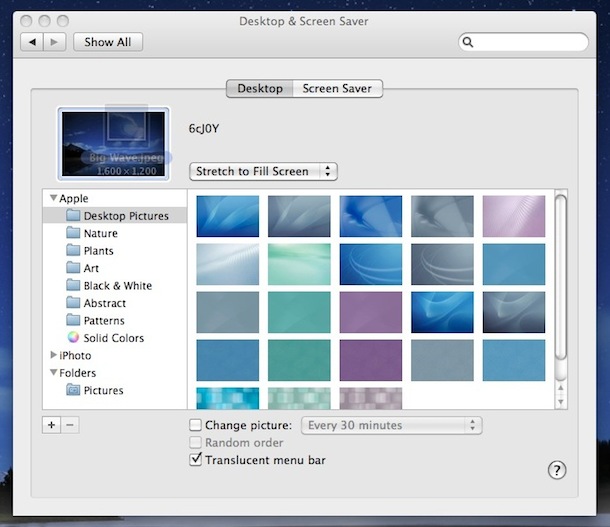
Task: Open the Nature folder in sidebar
Action: [x=100, y=233]
